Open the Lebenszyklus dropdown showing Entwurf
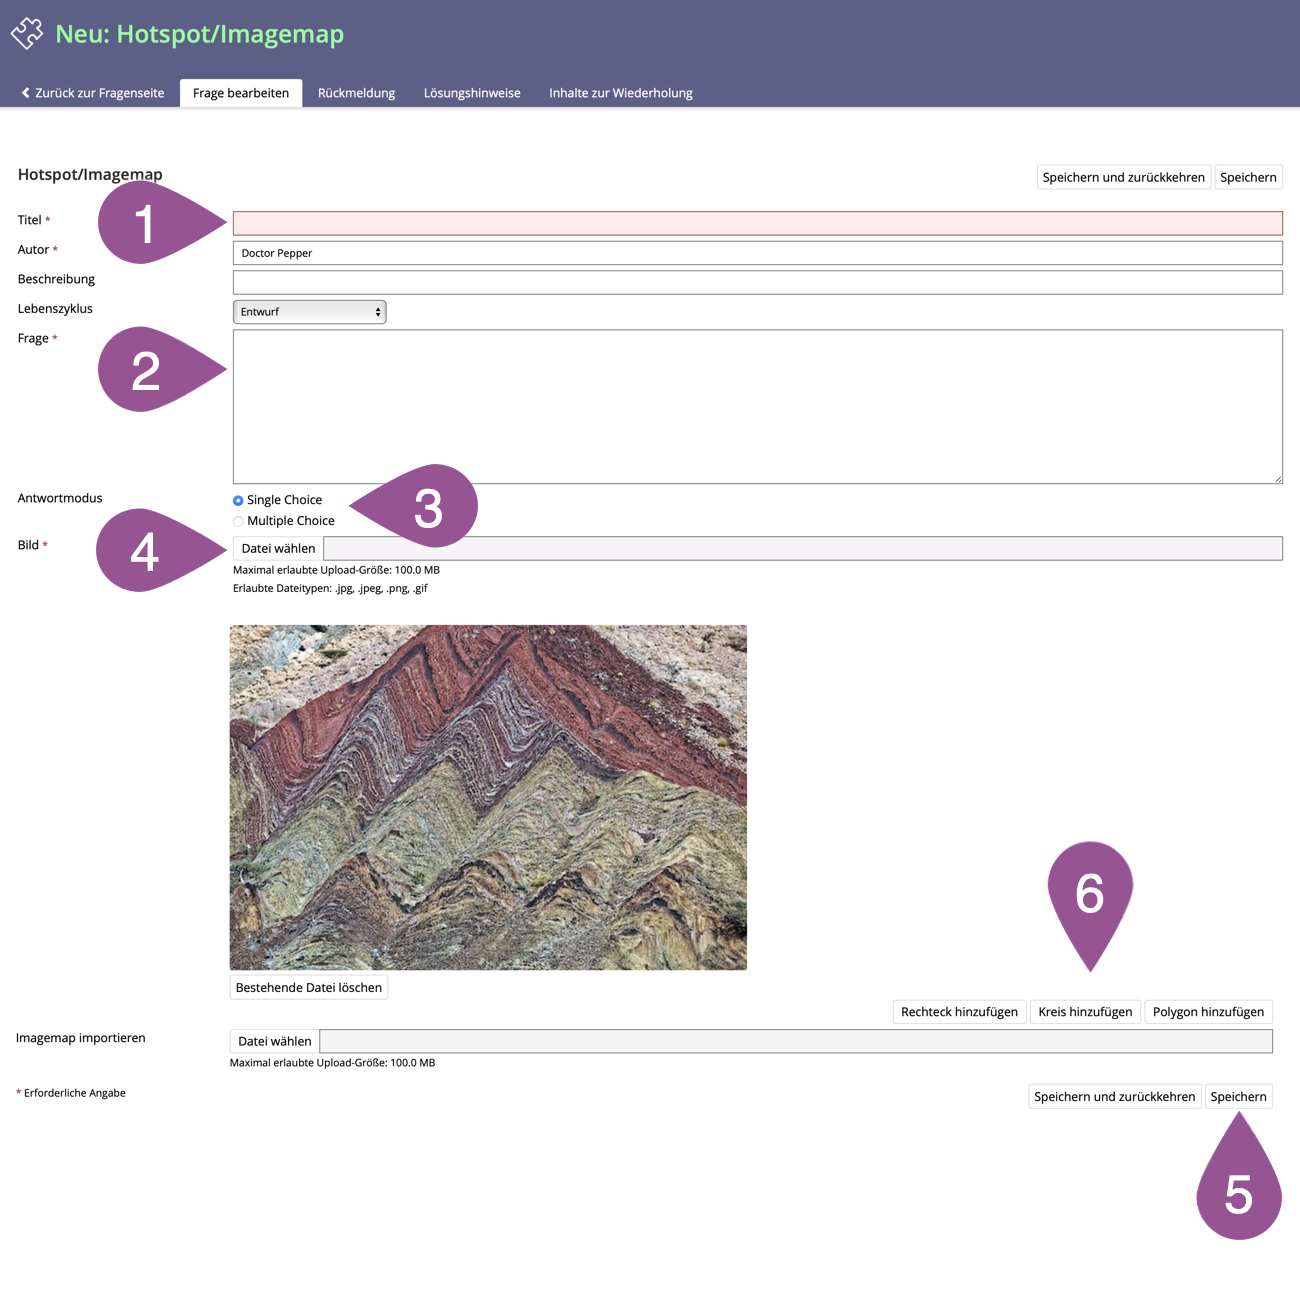The width and height of the screenshot is (1300, 1300). point(309,312)
